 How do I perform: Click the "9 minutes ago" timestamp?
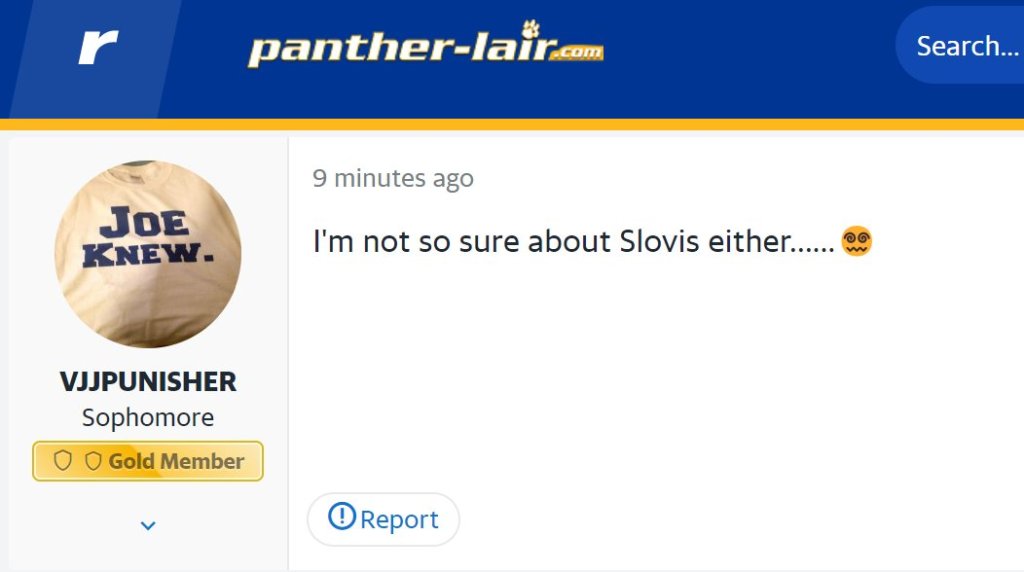coord(393,178)
